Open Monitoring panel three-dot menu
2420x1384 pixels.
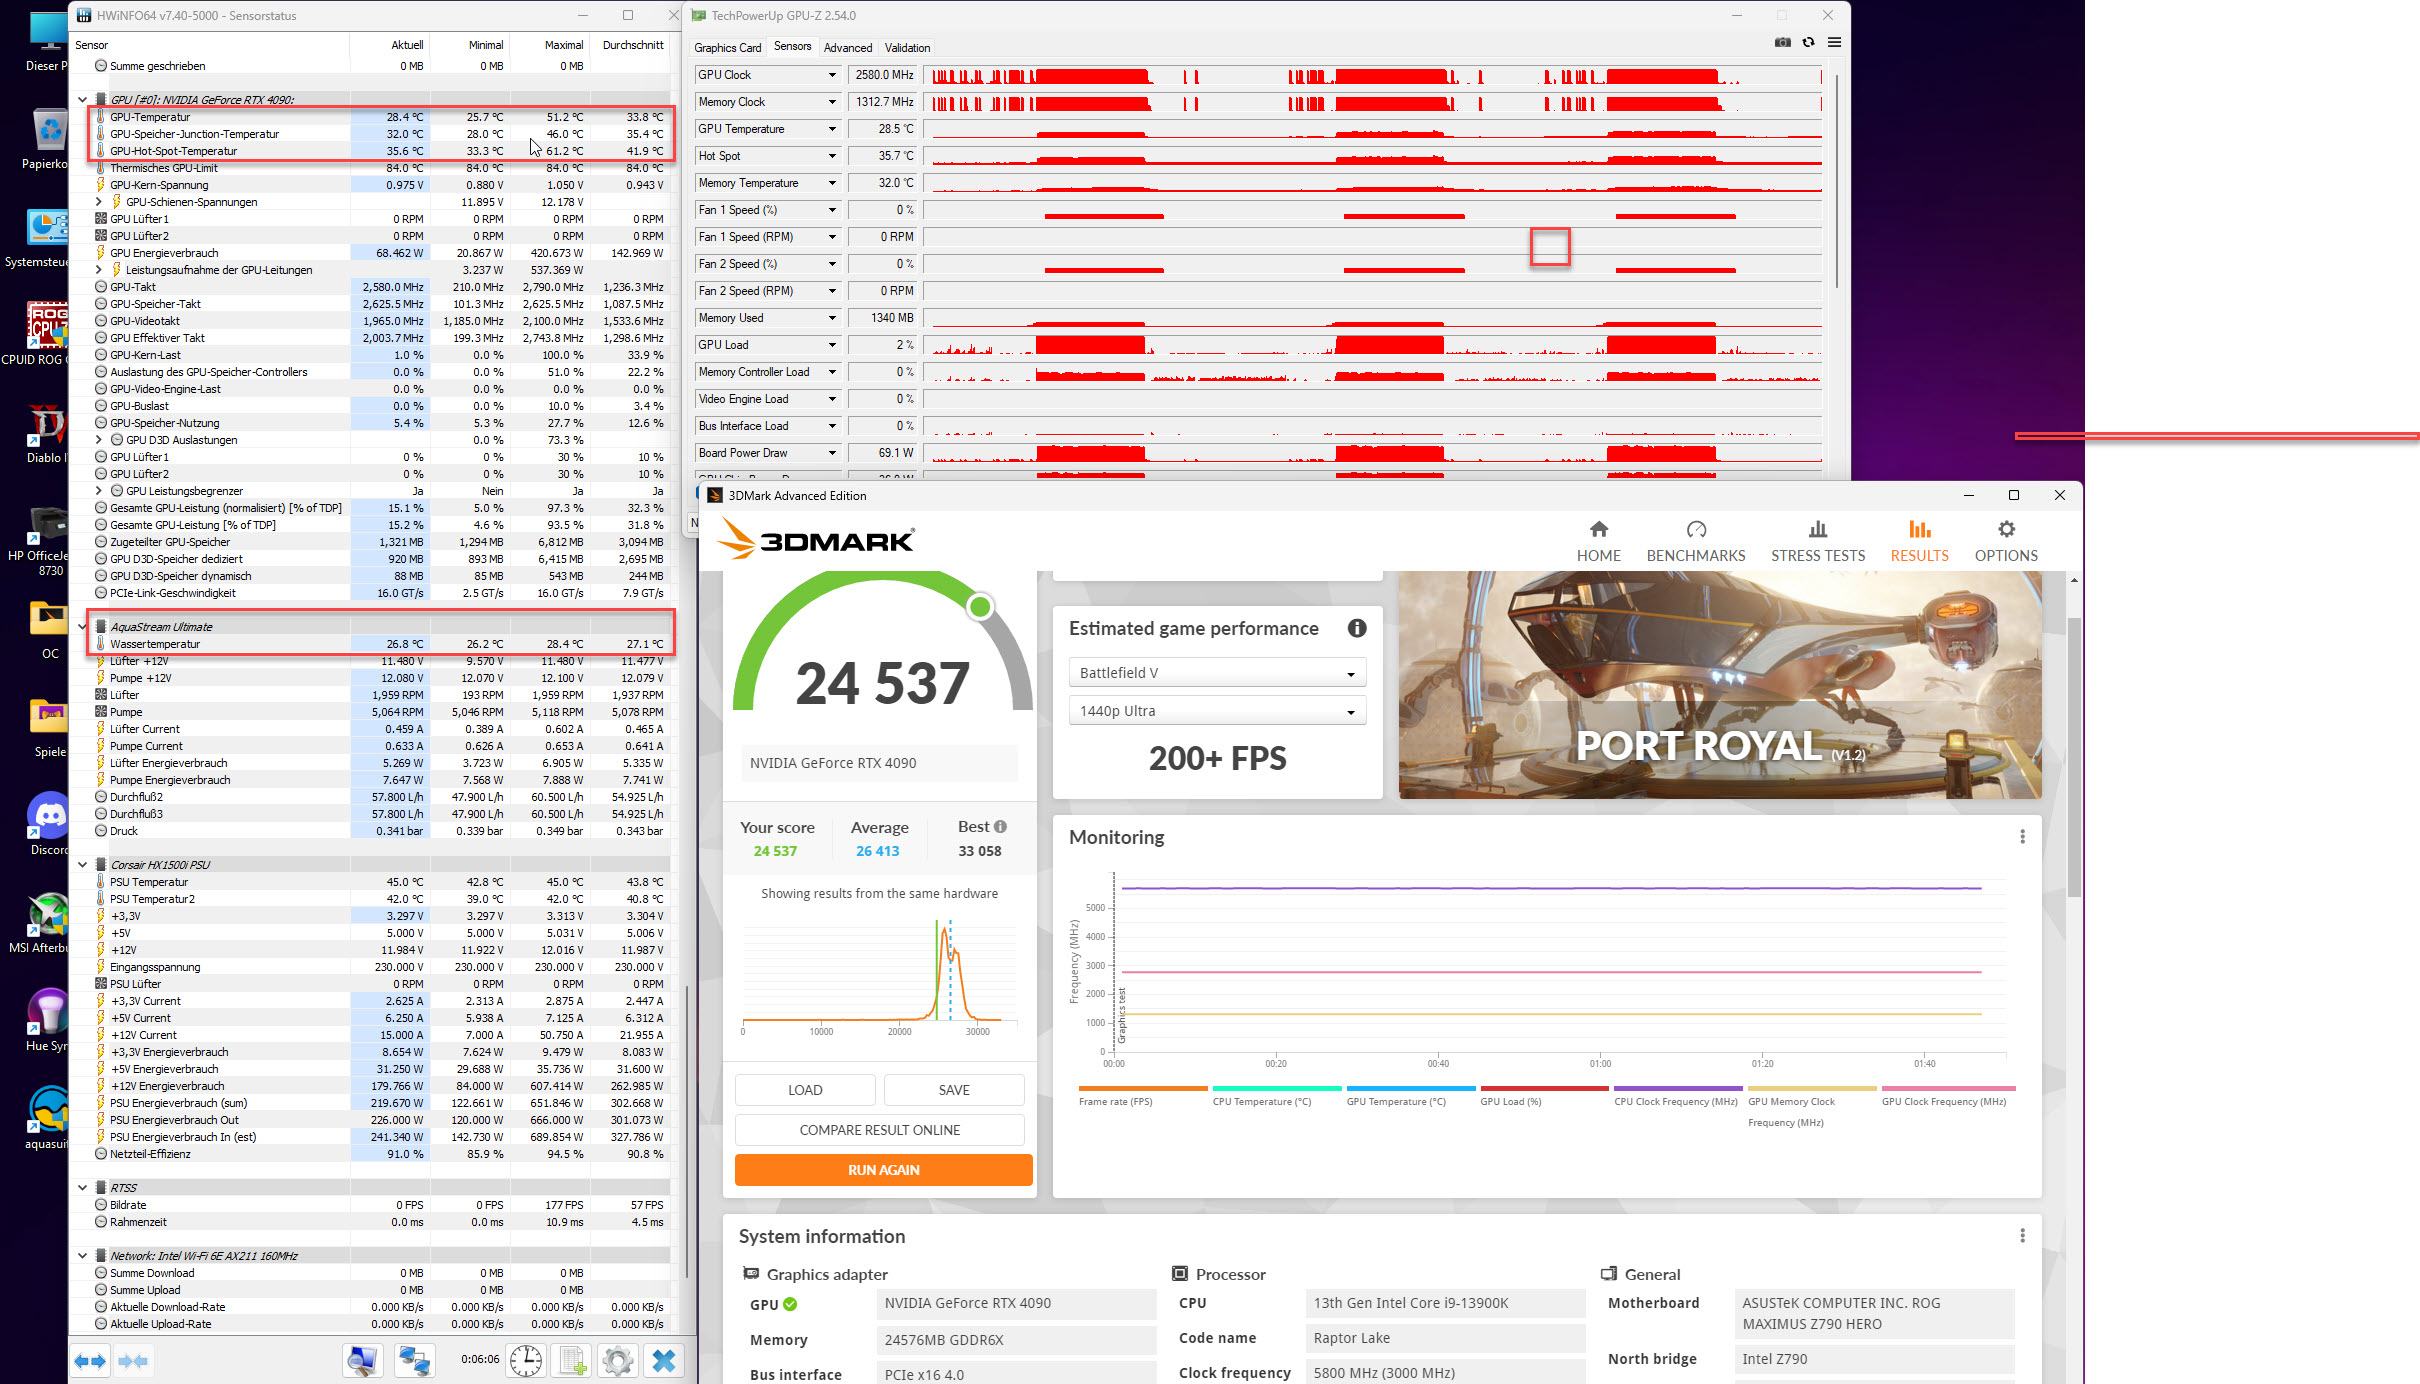point(2022,837)
